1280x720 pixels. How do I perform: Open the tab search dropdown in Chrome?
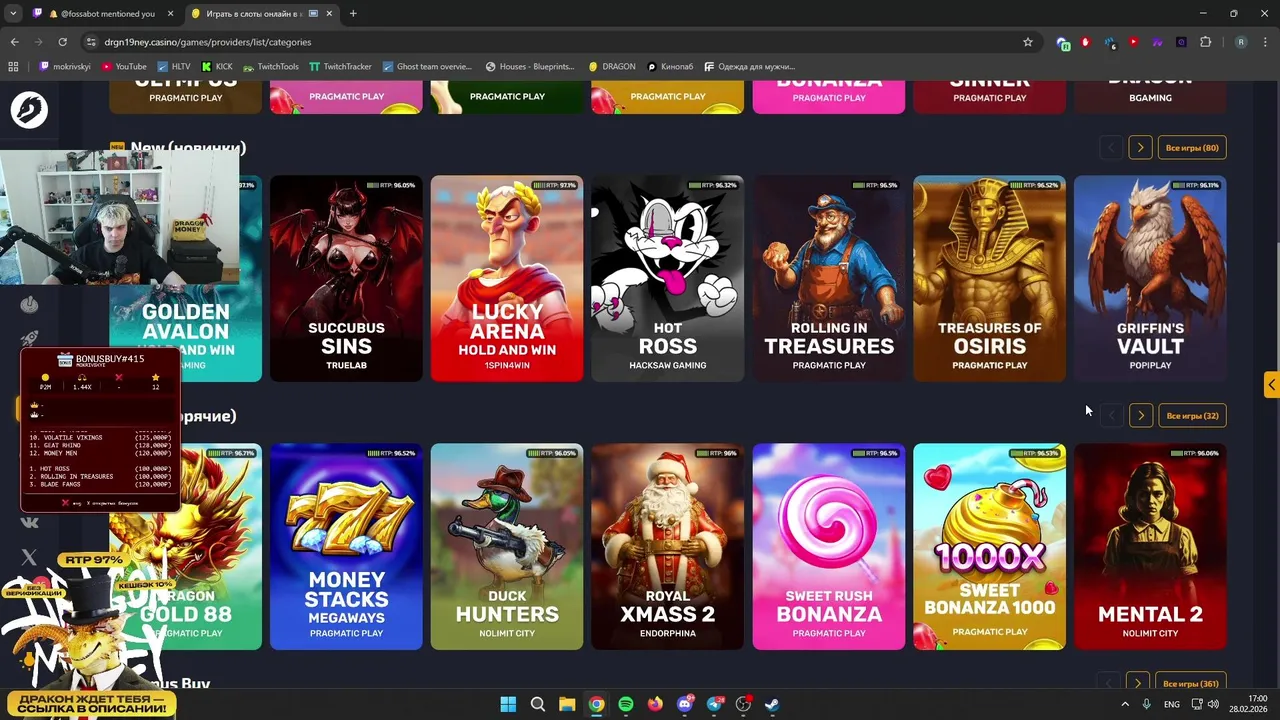(x=13, y=14)
